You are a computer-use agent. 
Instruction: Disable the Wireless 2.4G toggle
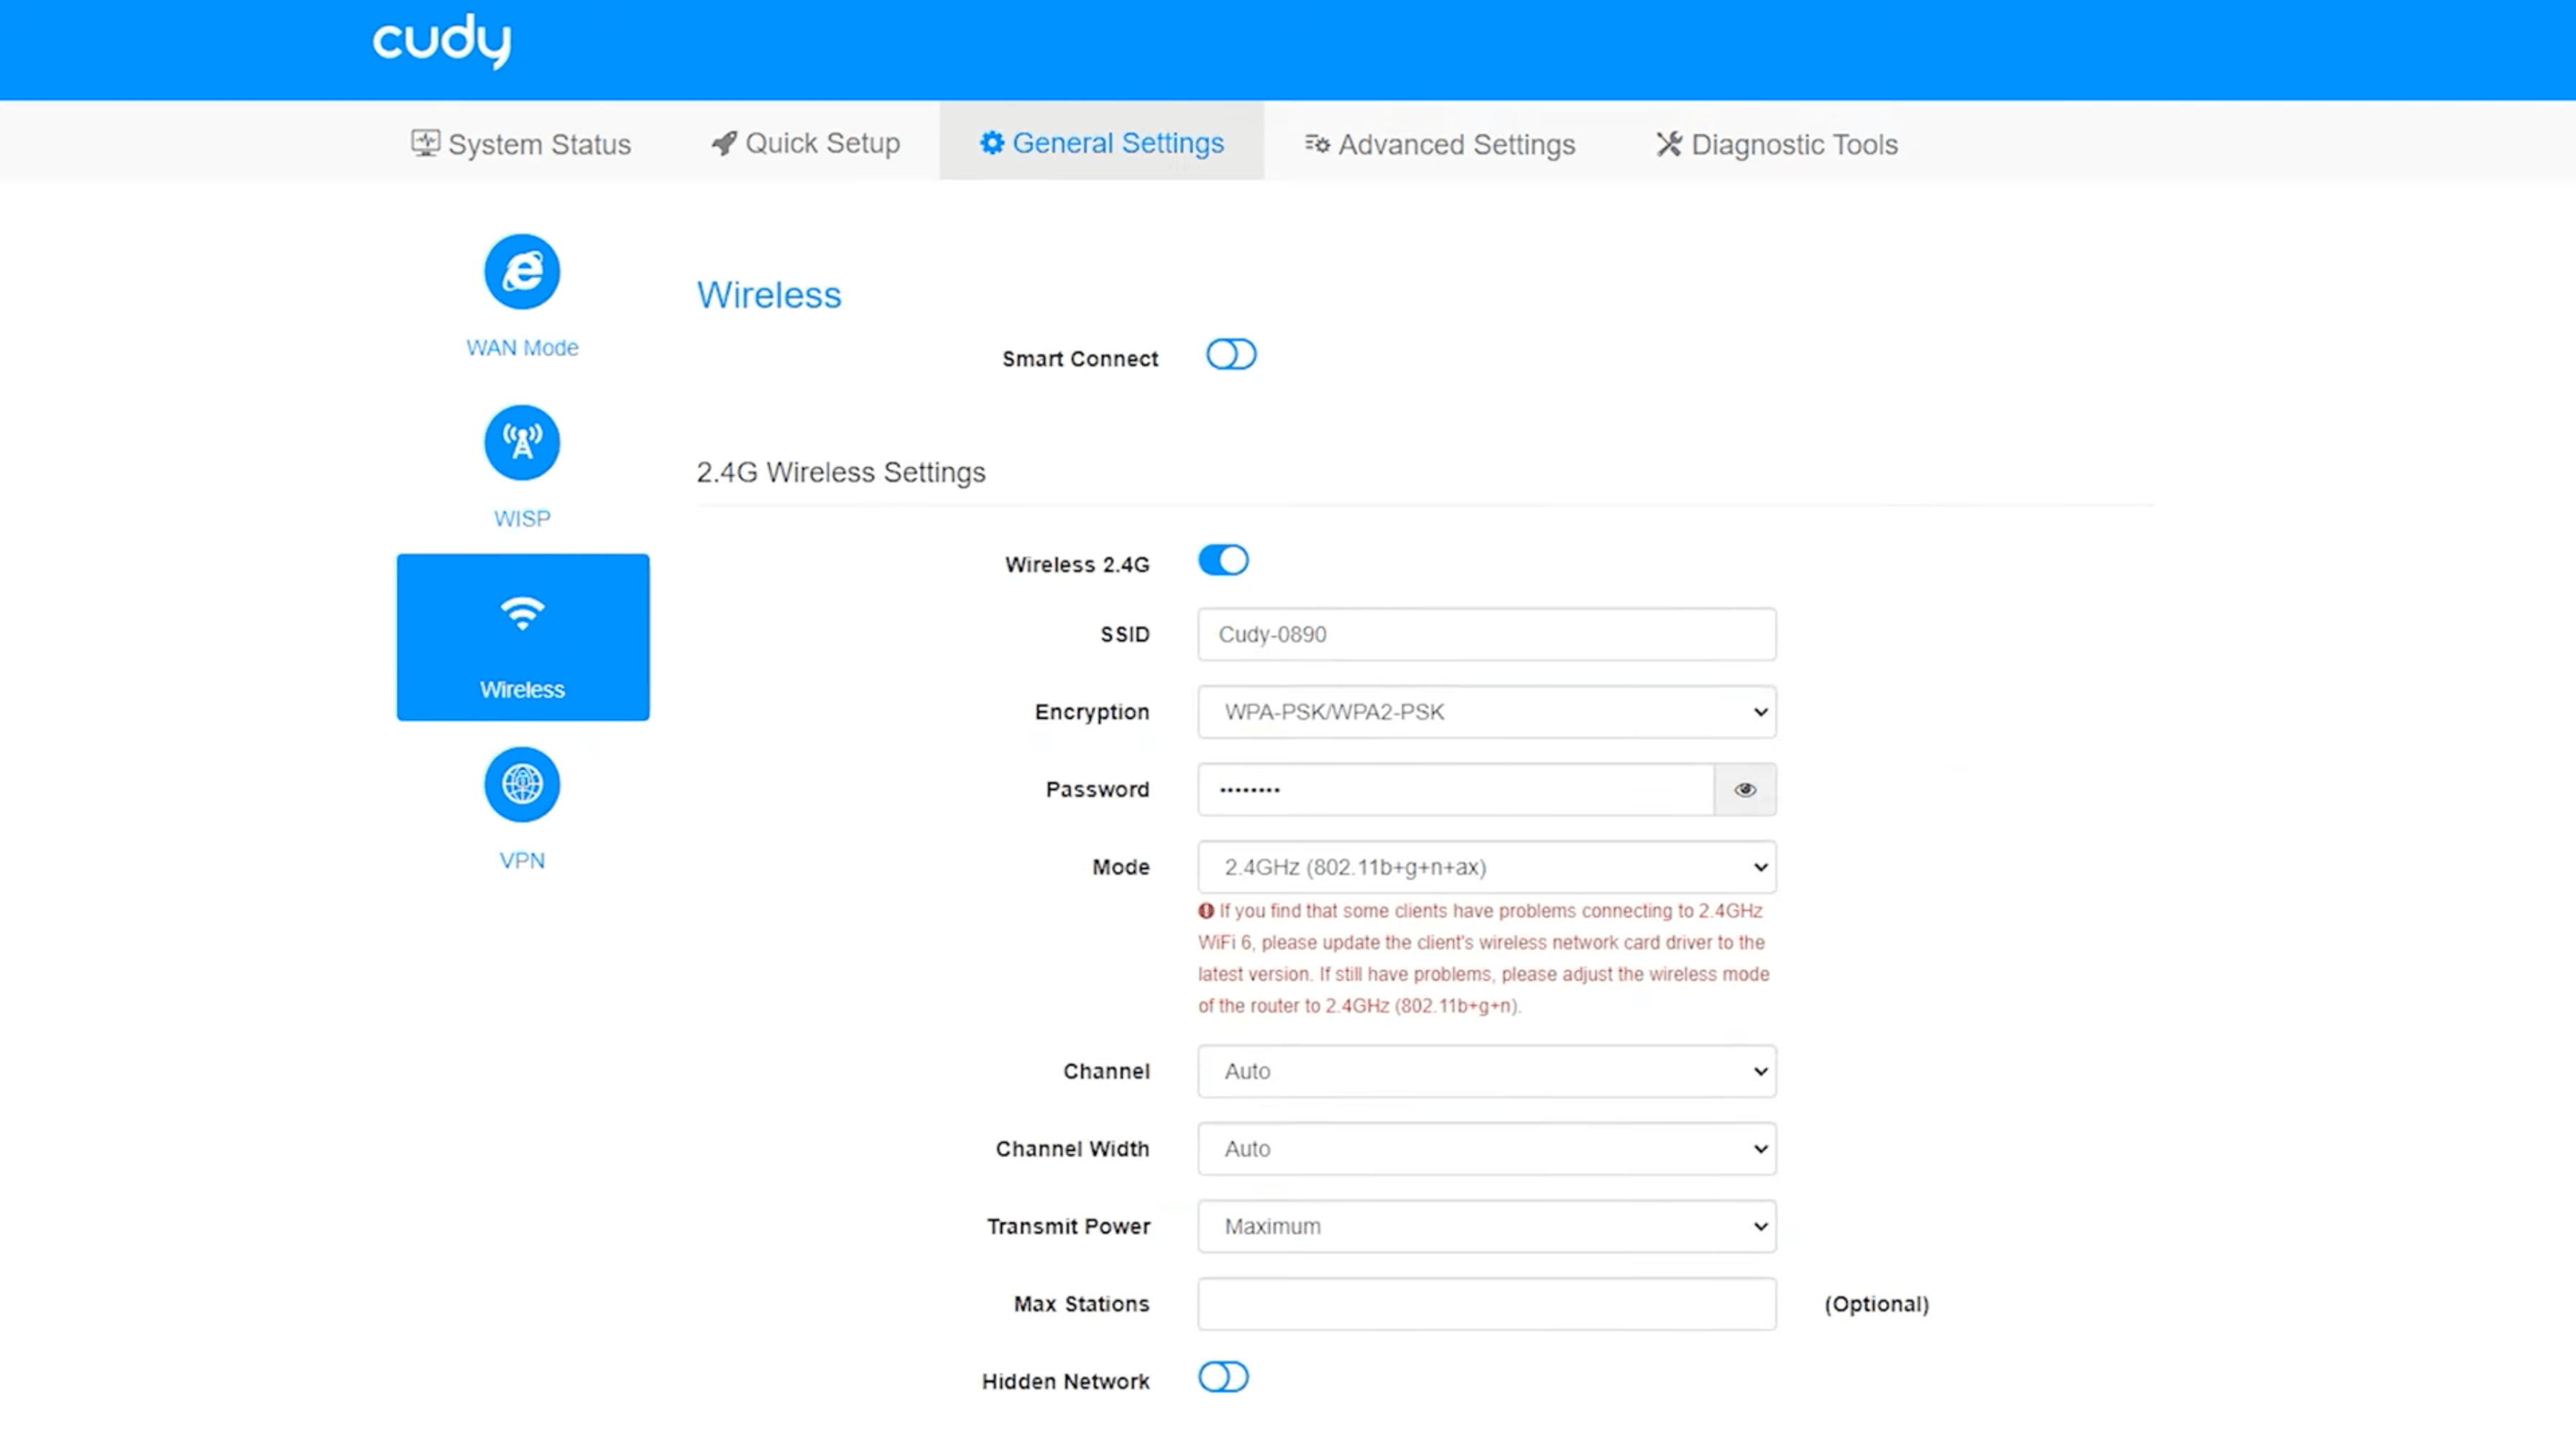pyautogui.click(x=1223, y=561)
